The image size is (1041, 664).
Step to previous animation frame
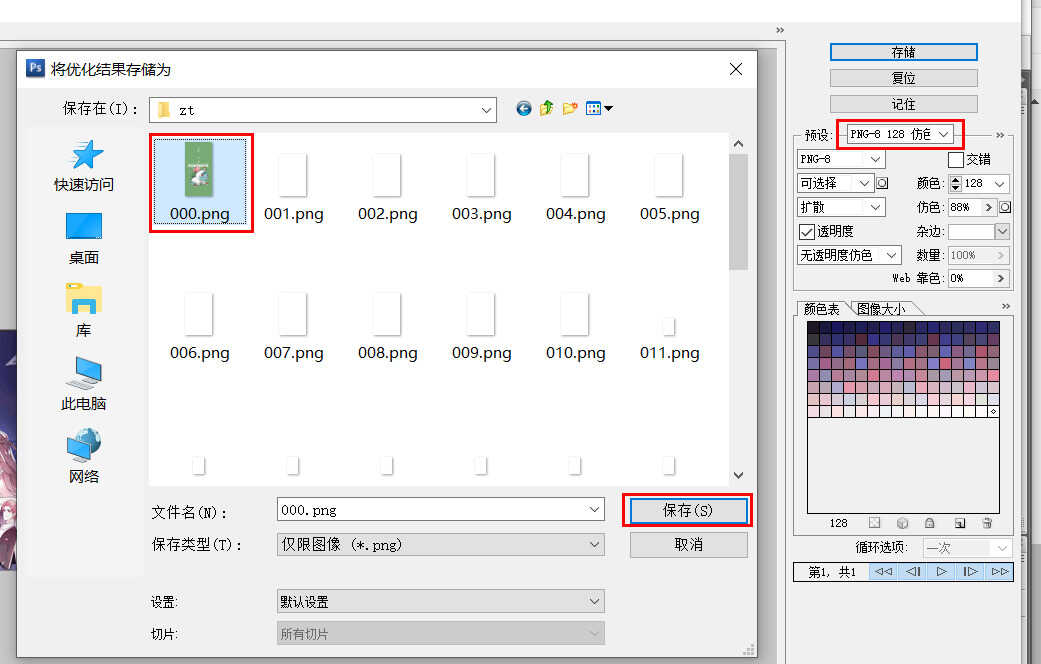pos(913,572)
